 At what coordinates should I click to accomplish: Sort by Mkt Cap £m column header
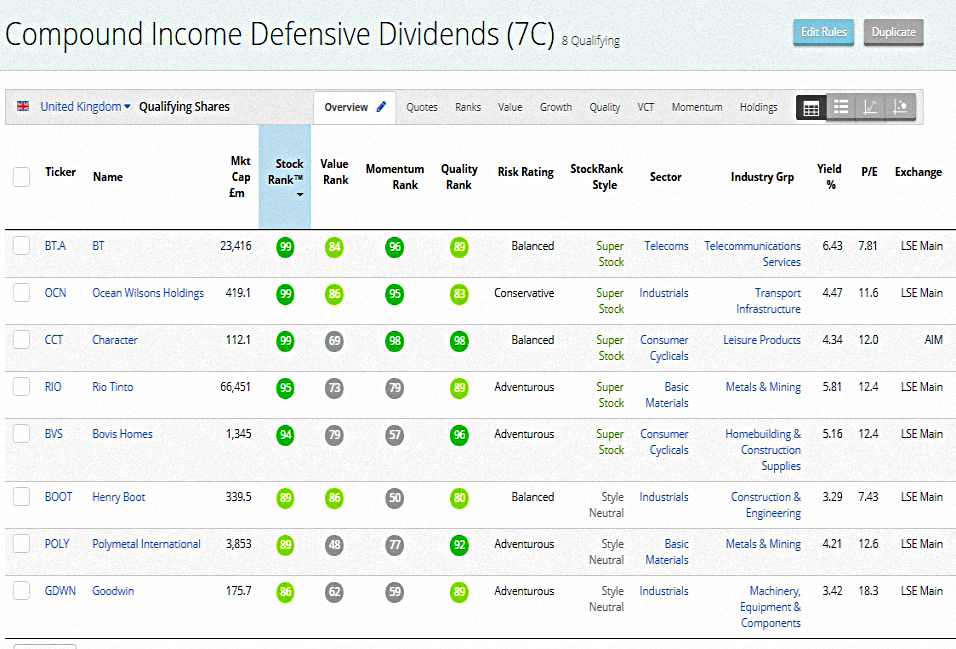point(239,177)
